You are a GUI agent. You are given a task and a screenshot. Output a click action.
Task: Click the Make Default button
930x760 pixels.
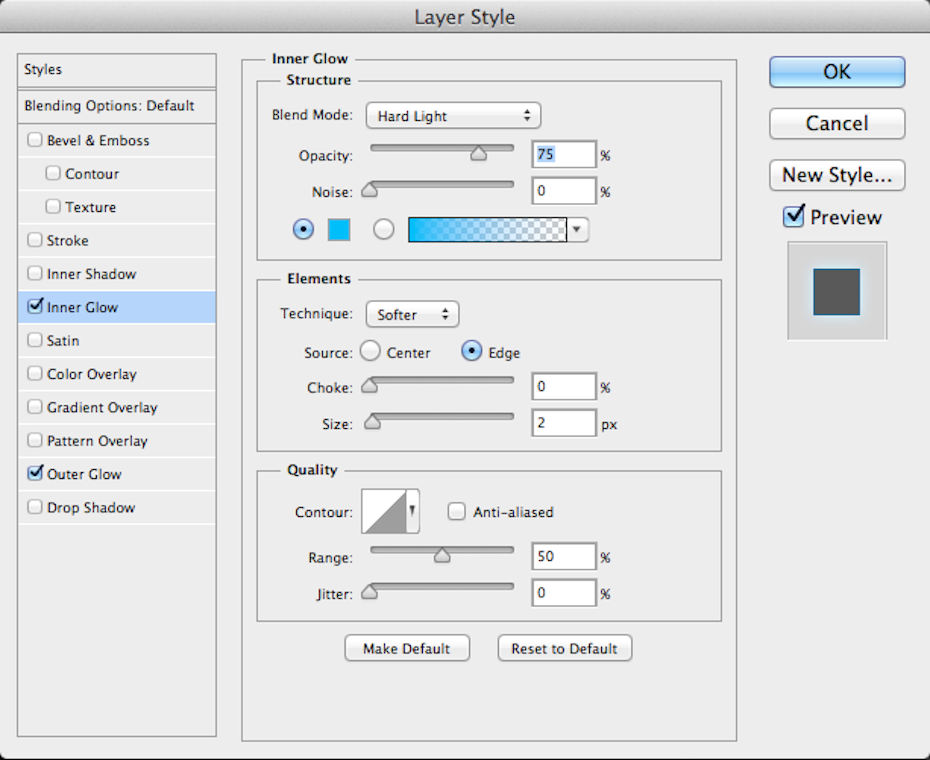coord(407,648)
